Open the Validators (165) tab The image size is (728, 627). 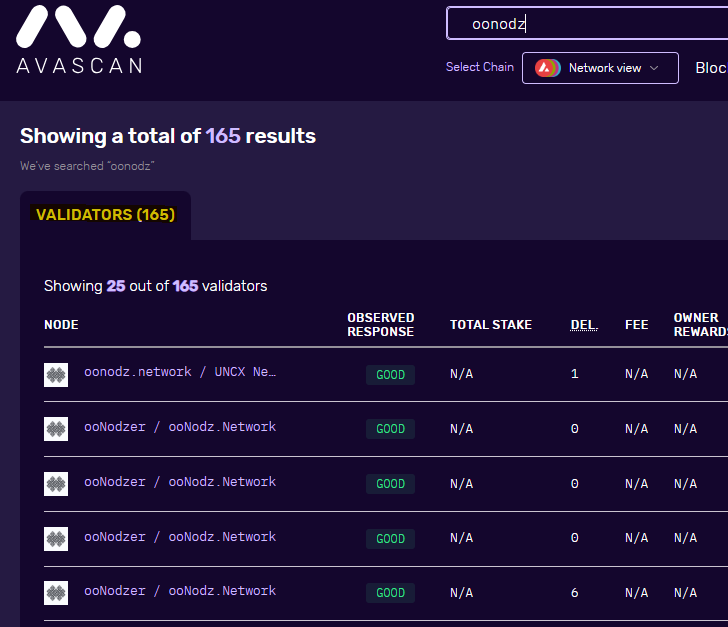(105, 215)
